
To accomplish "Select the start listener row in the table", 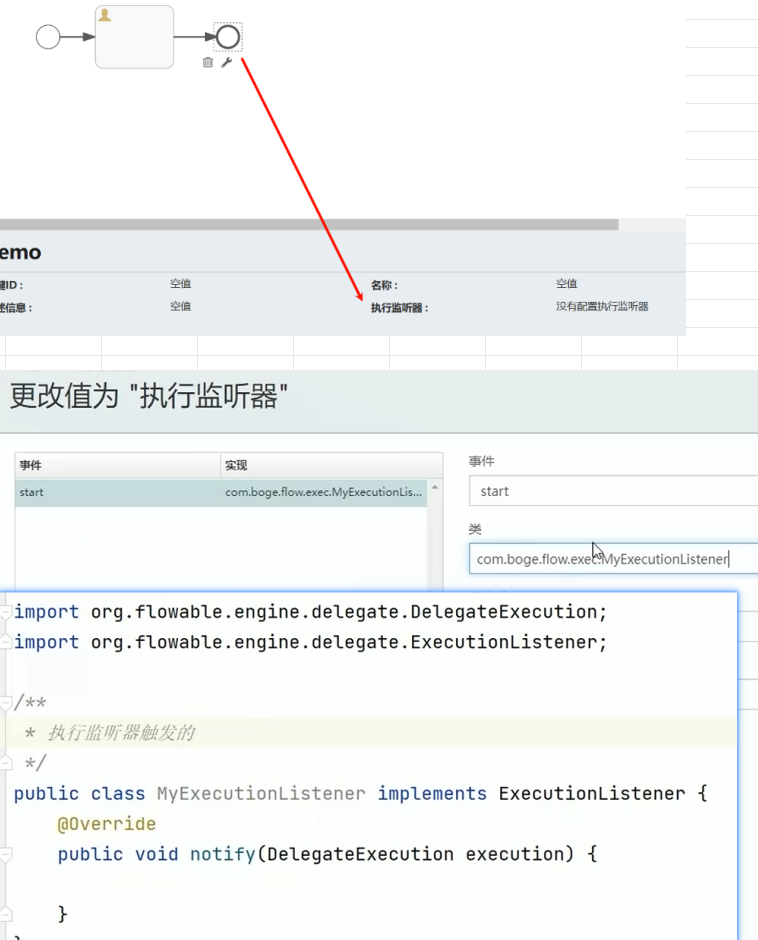I will pyautogui.click(x=221, y=492).
